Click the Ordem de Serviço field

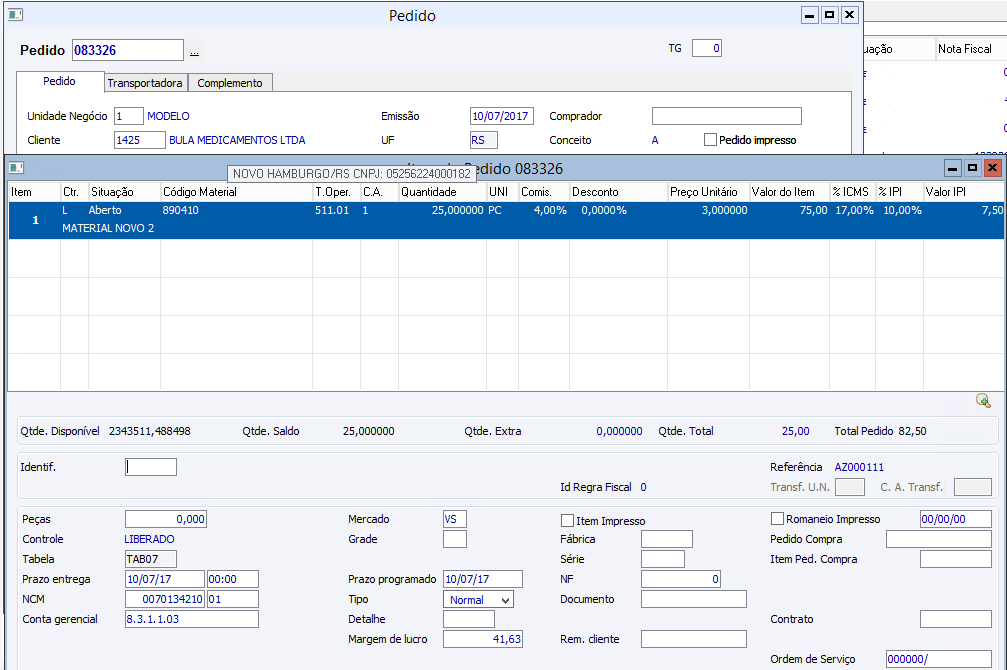938,659
